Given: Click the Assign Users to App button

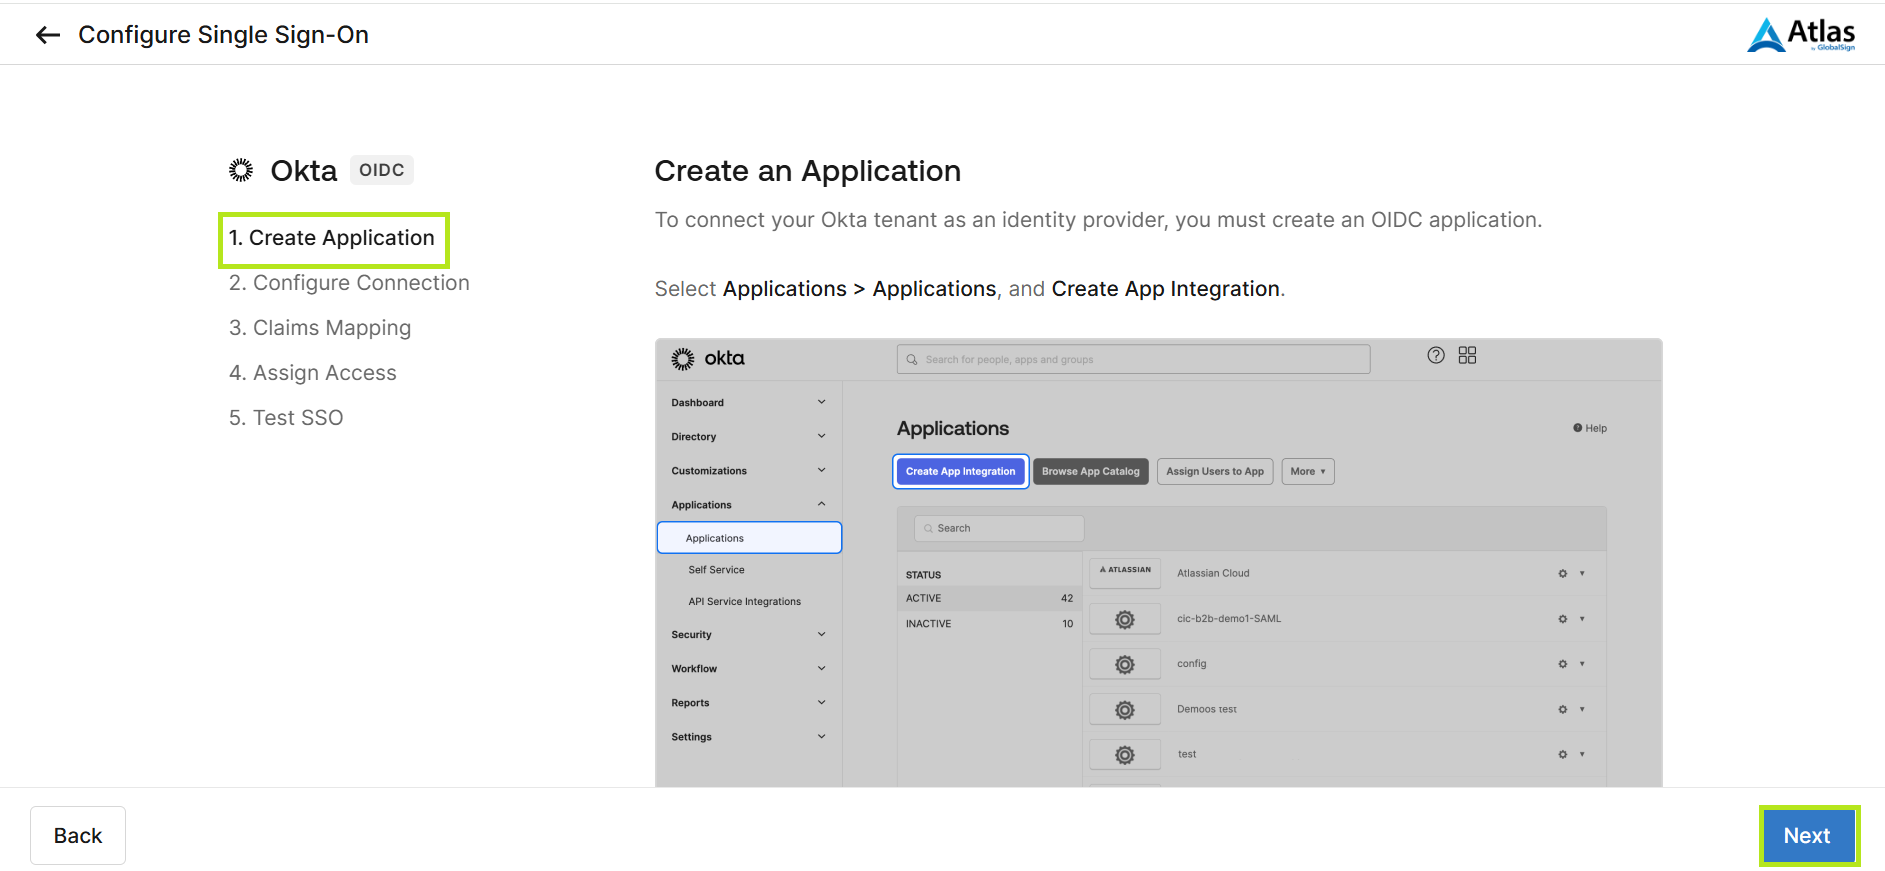Looking at the screenshot, I should point(1215,471).
